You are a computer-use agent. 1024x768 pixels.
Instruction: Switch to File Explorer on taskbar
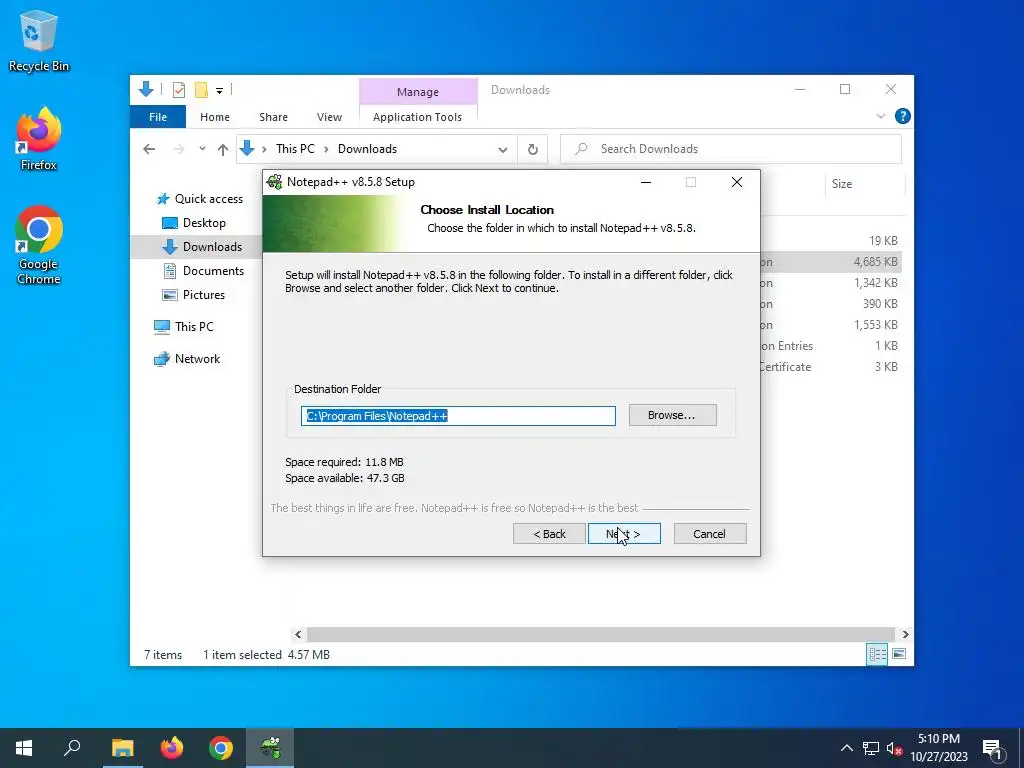[x=122, y=748]
